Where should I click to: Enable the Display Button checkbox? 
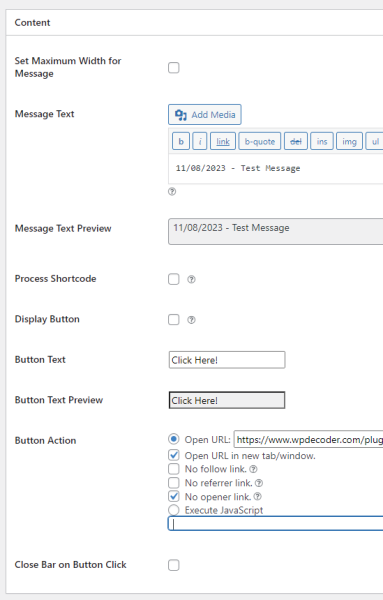point(174,320)
